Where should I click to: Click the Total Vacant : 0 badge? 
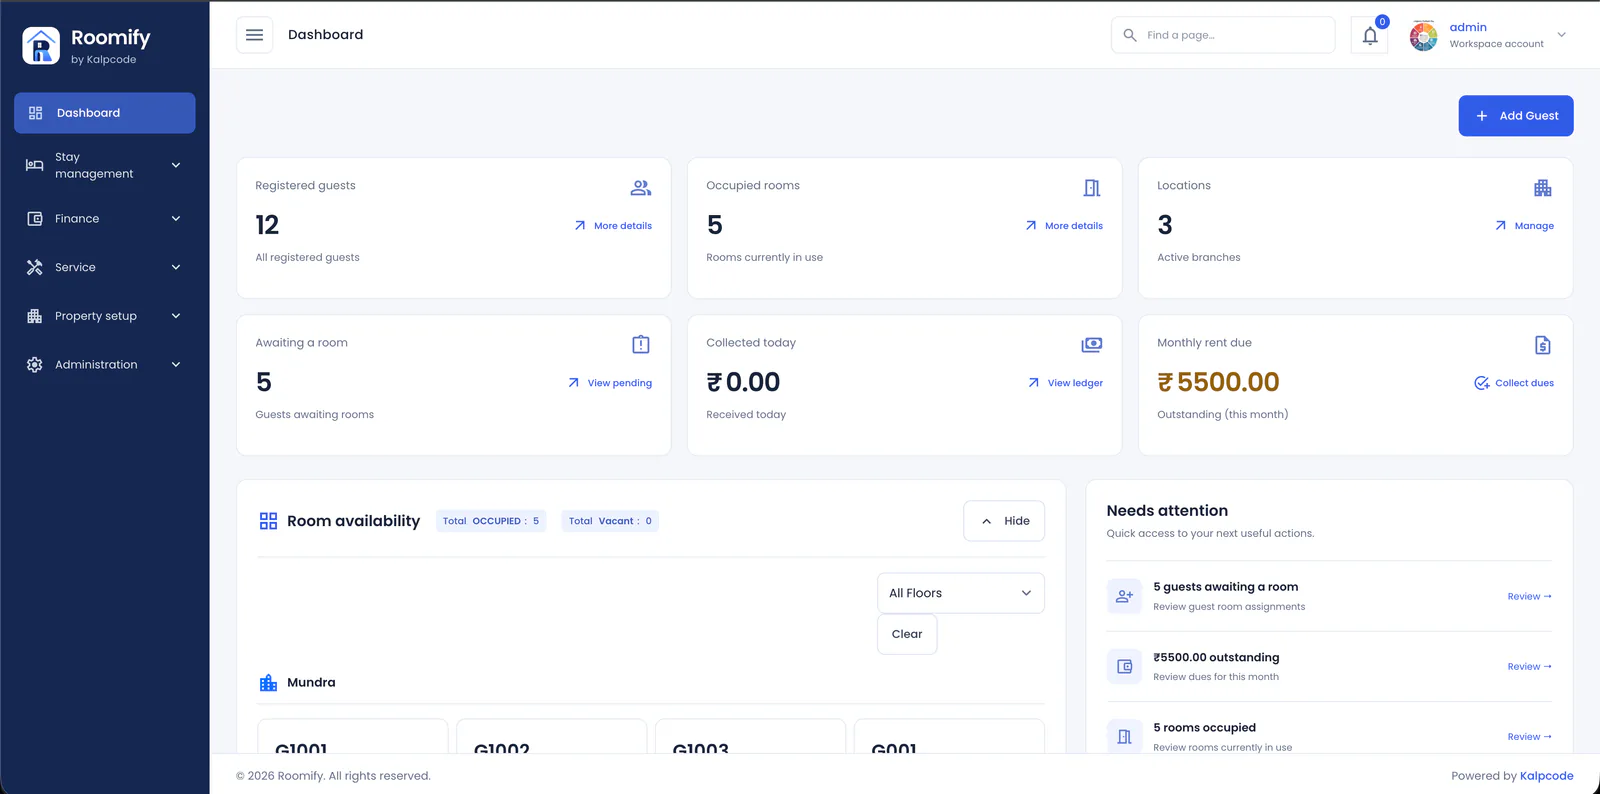click(610, 521)
